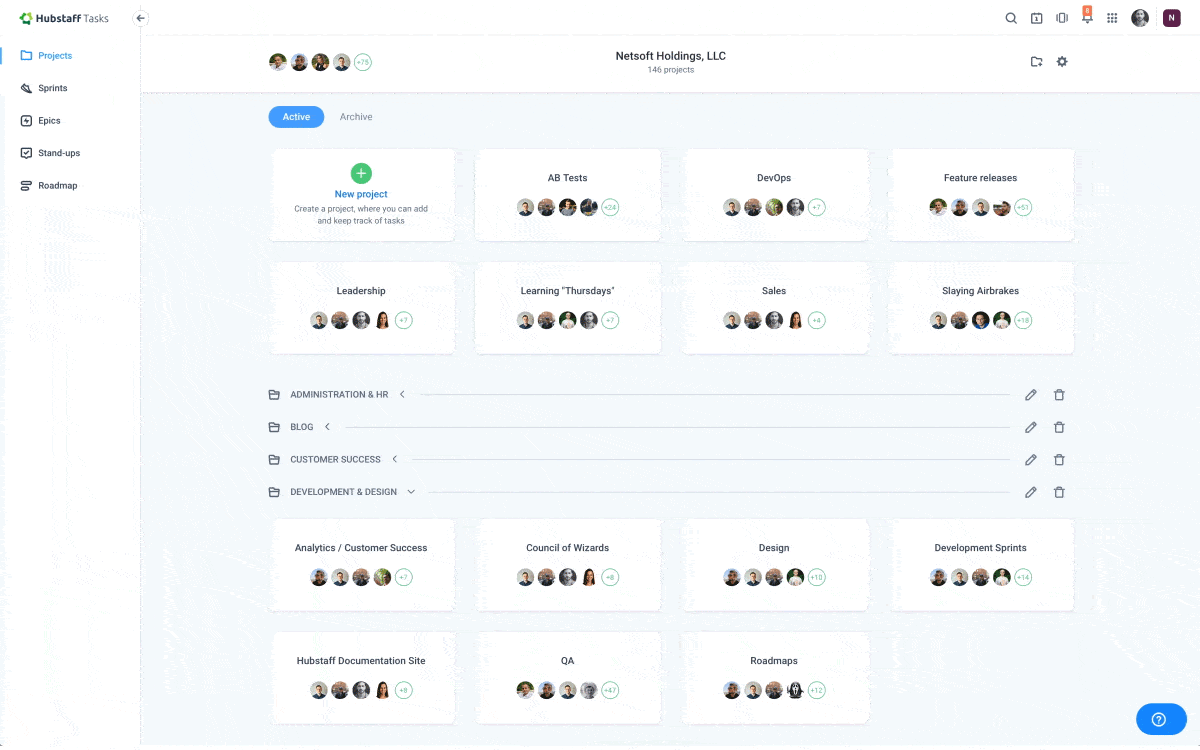Edit the Development & Design folder
Viewport: 1200px width, 750px height.
point(1031,492)
